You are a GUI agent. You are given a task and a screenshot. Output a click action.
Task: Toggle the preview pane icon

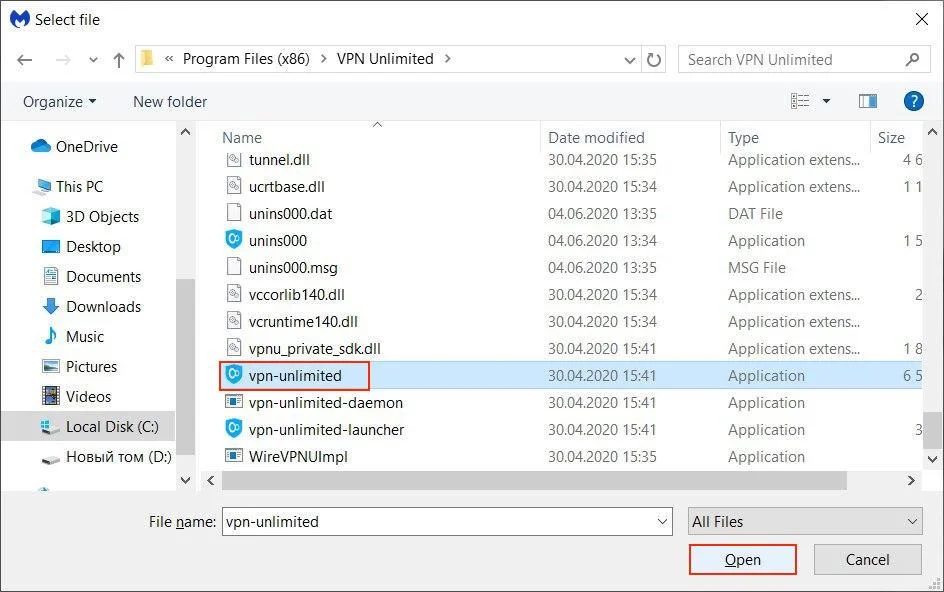pyautogui.click(x=867, y=101)
